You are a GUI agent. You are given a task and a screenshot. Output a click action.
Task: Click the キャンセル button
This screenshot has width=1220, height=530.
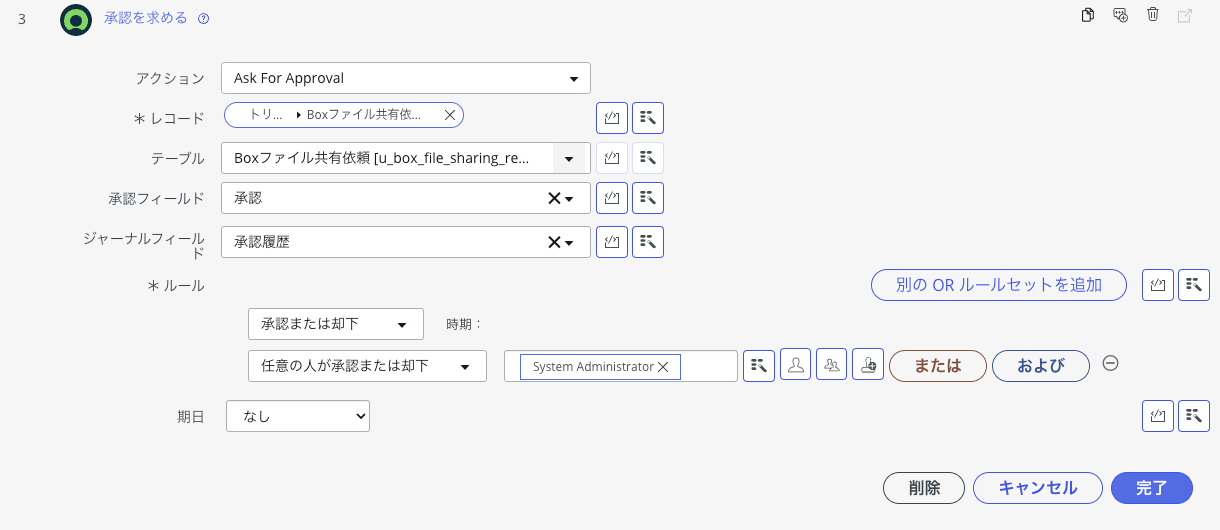1038,488
